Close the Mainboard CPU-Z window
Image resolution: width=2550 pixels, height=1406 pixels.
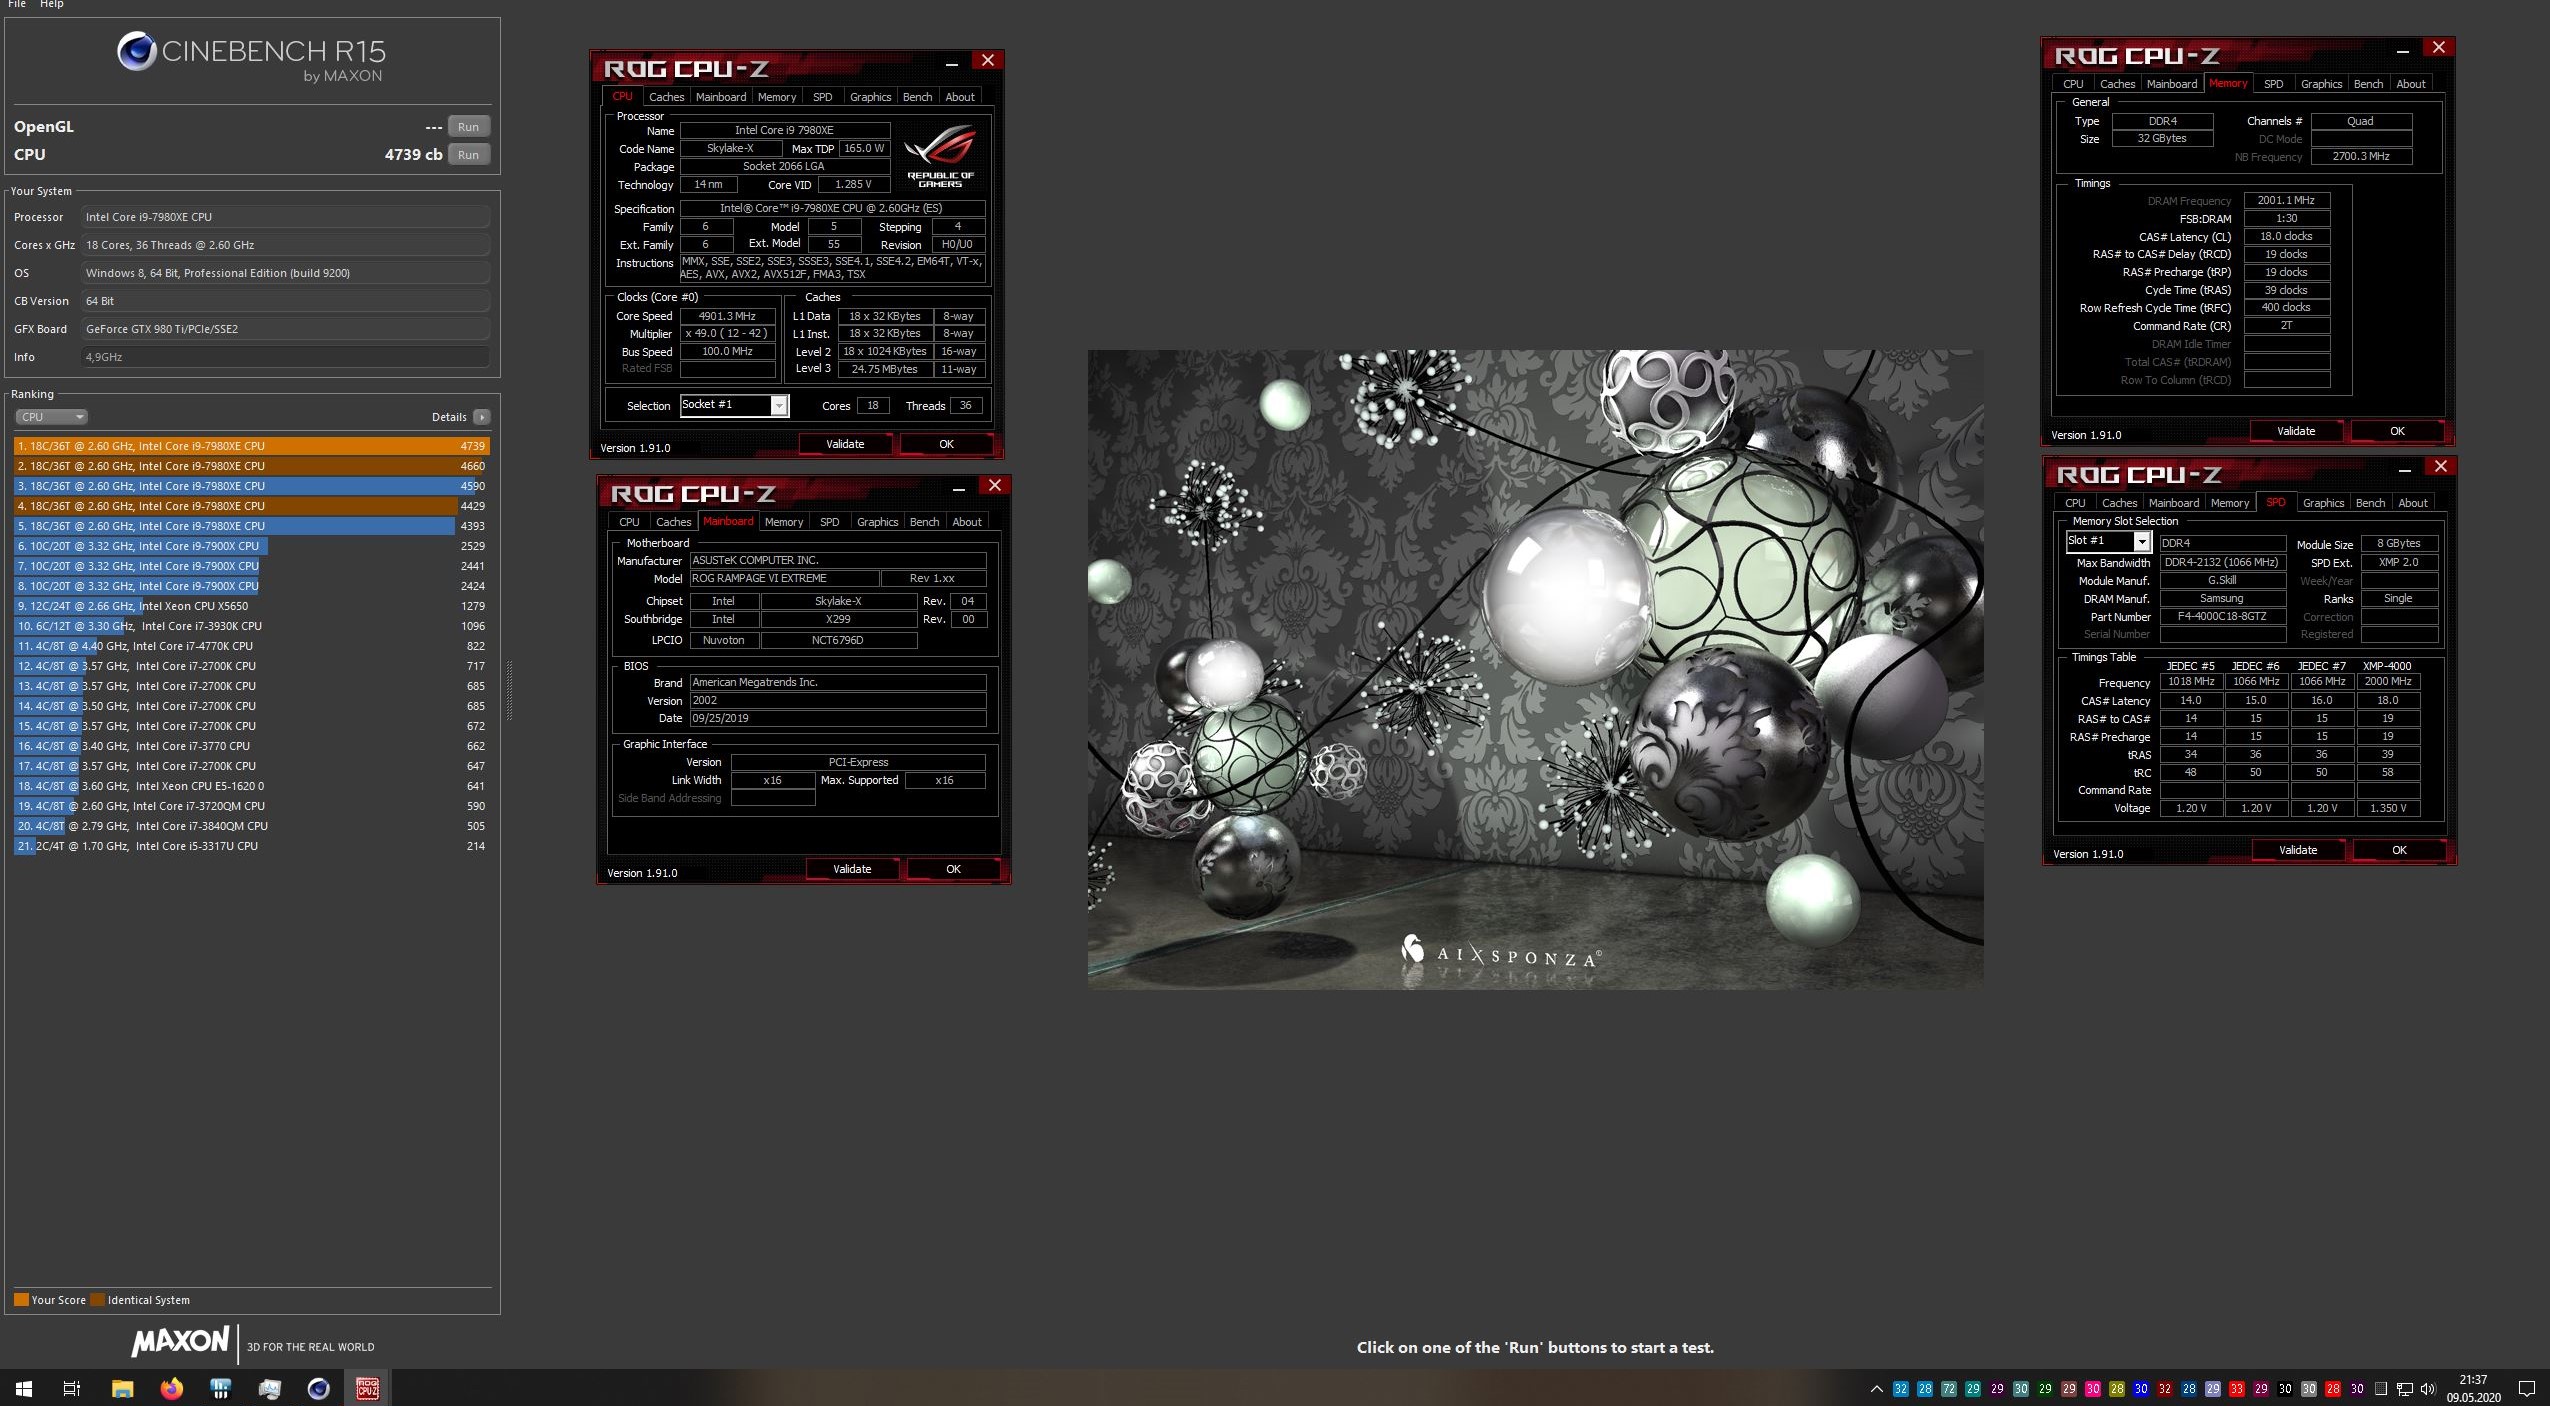click(994, 486)
